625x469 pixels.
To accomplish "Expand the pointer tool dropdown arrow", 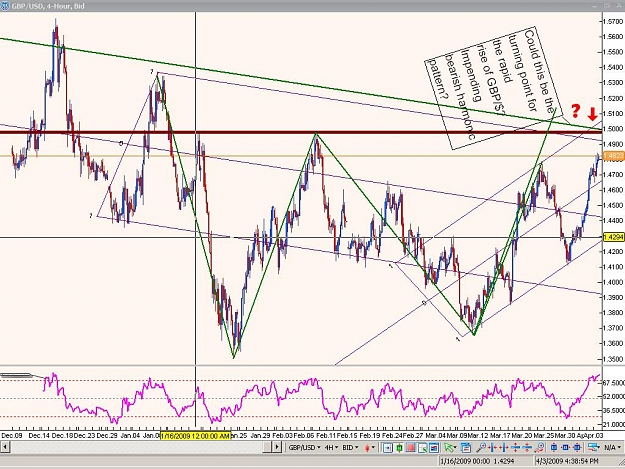I will coord(455,448).
